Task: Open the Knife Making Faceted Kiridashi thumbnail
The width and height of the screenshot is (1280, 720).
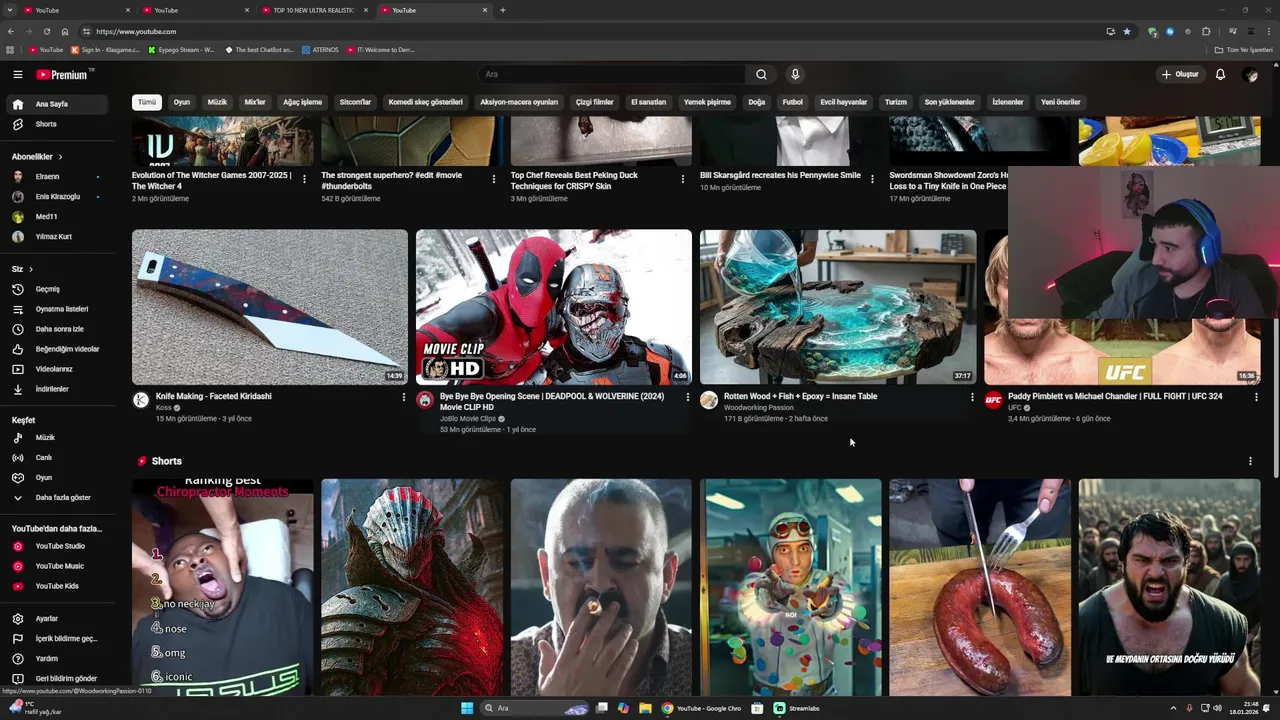Action: pyautogui.click(x=270, y=307)
